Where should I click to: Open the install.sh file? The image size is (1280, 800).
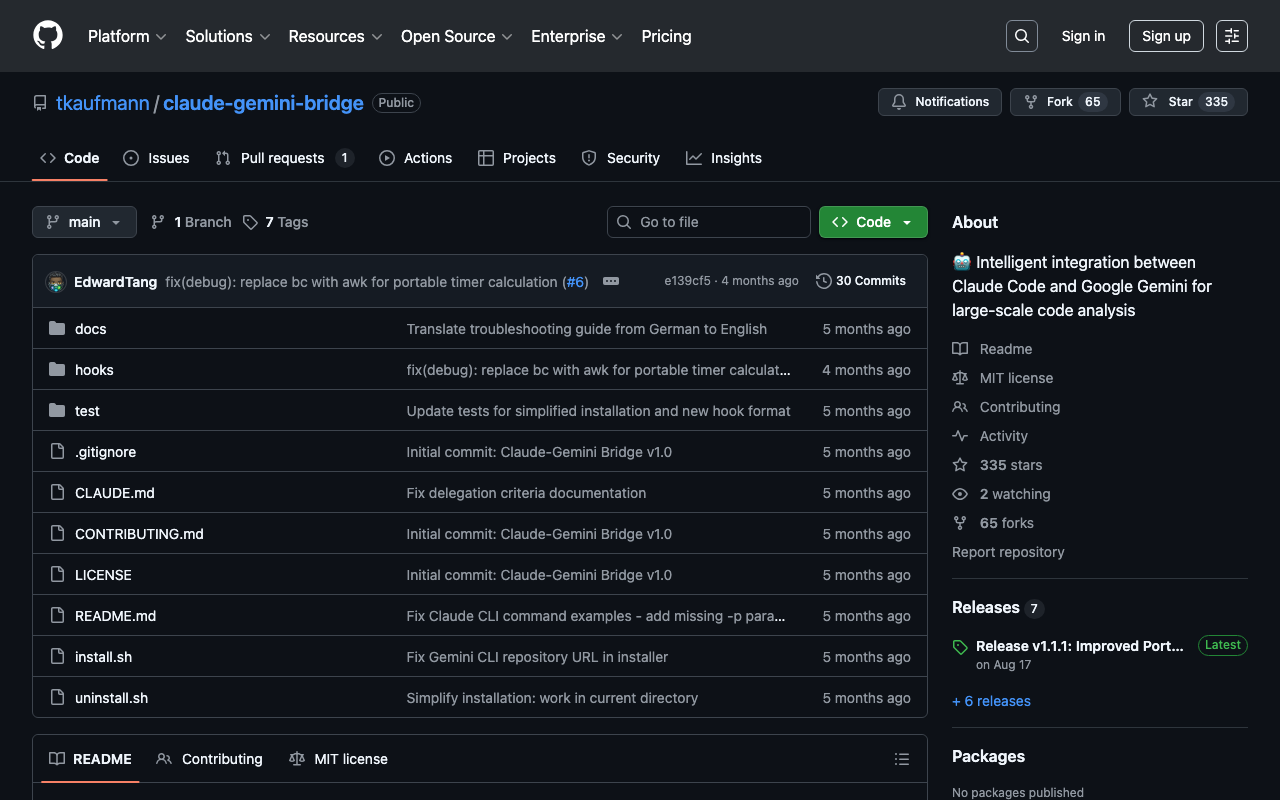tap(103, 657)
